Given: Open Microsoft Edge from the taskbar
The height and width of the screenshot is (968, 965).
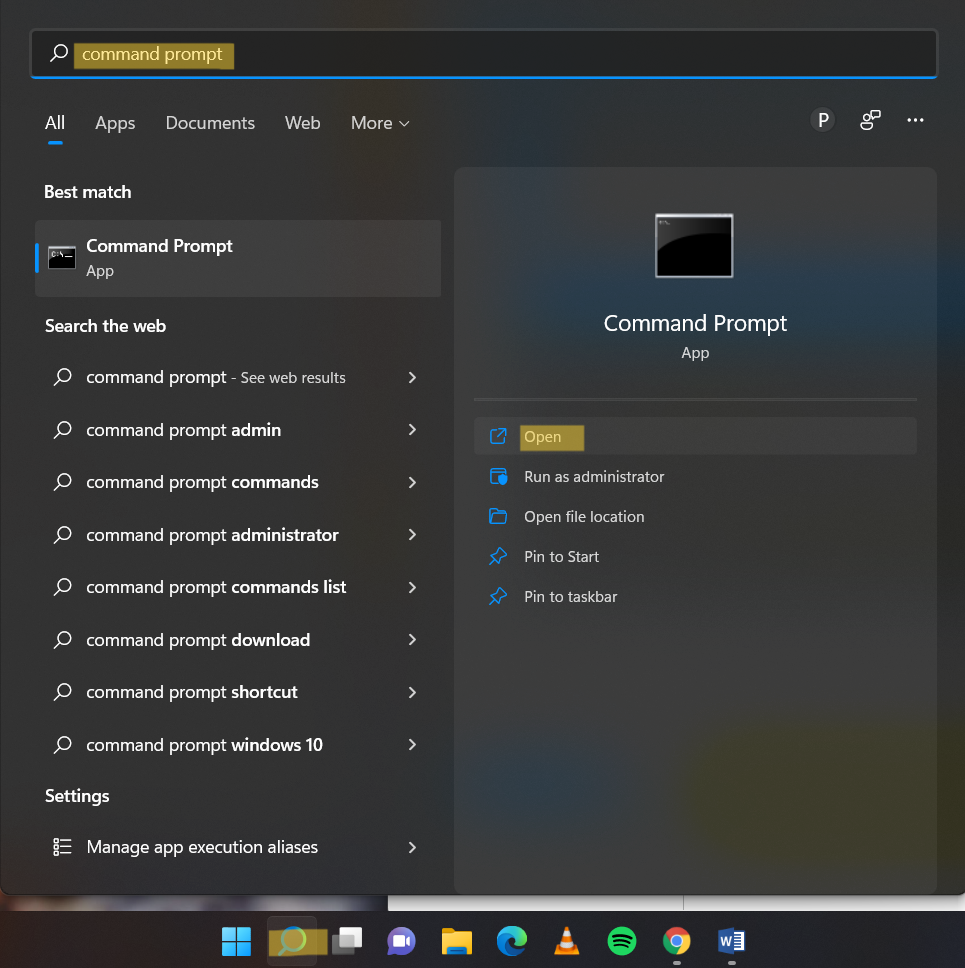Looking at the screenshot, I should click(512, 941).
